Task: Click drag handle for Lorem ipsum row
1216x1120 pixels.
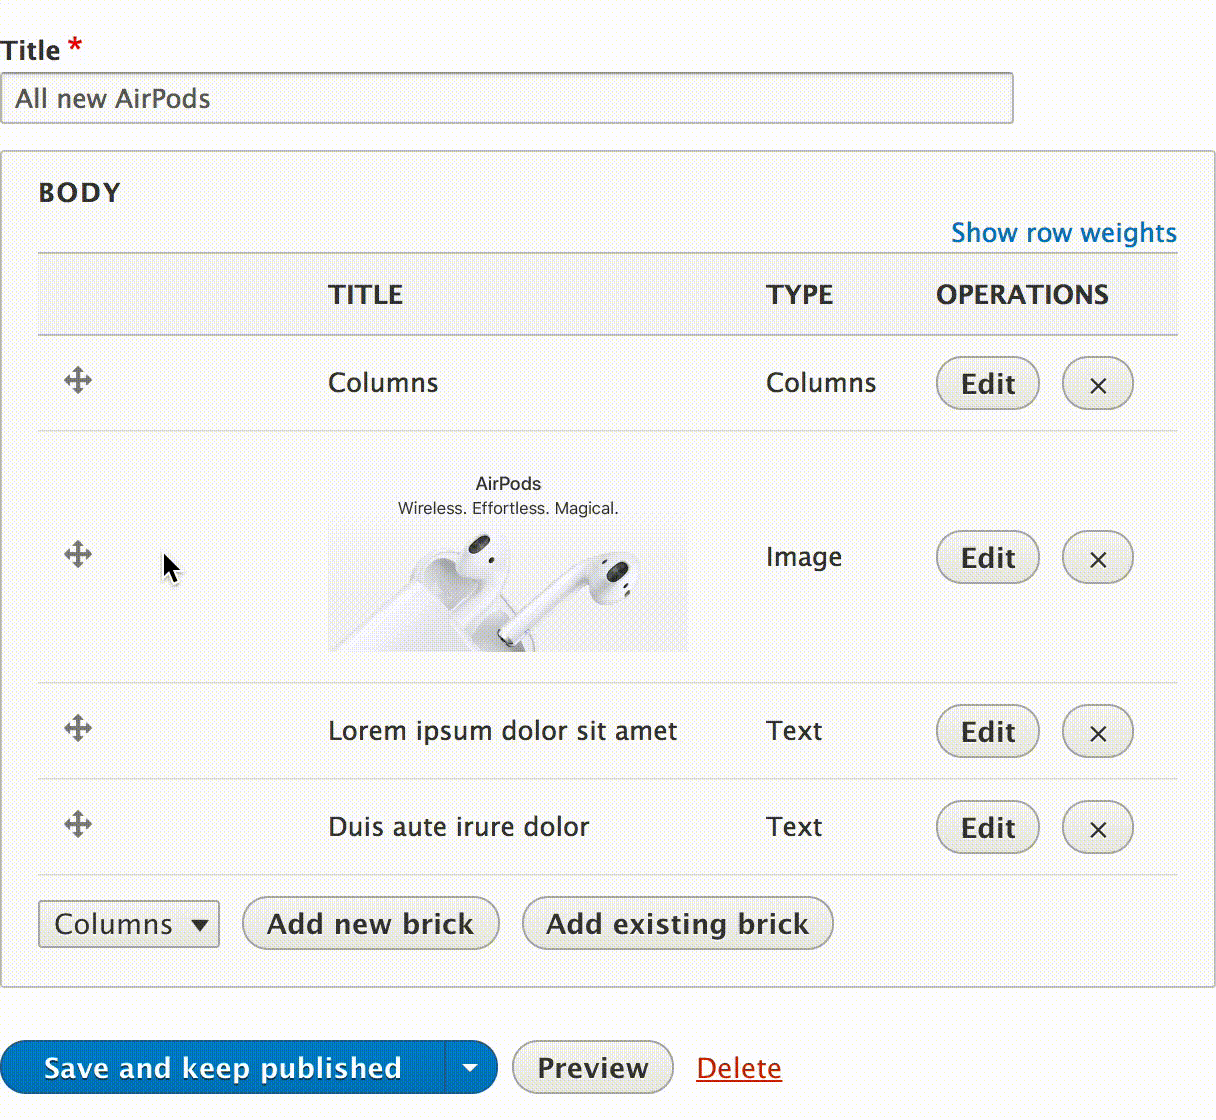Action: pyautogui.click(x=78, y=728)
